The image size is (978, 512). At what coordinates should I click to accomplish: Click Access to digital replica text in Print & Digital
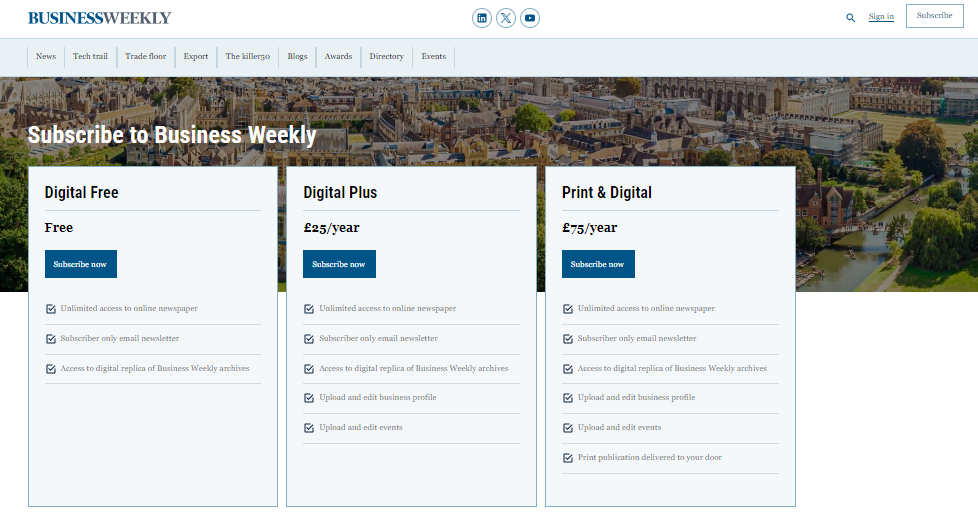coord(672,368)
